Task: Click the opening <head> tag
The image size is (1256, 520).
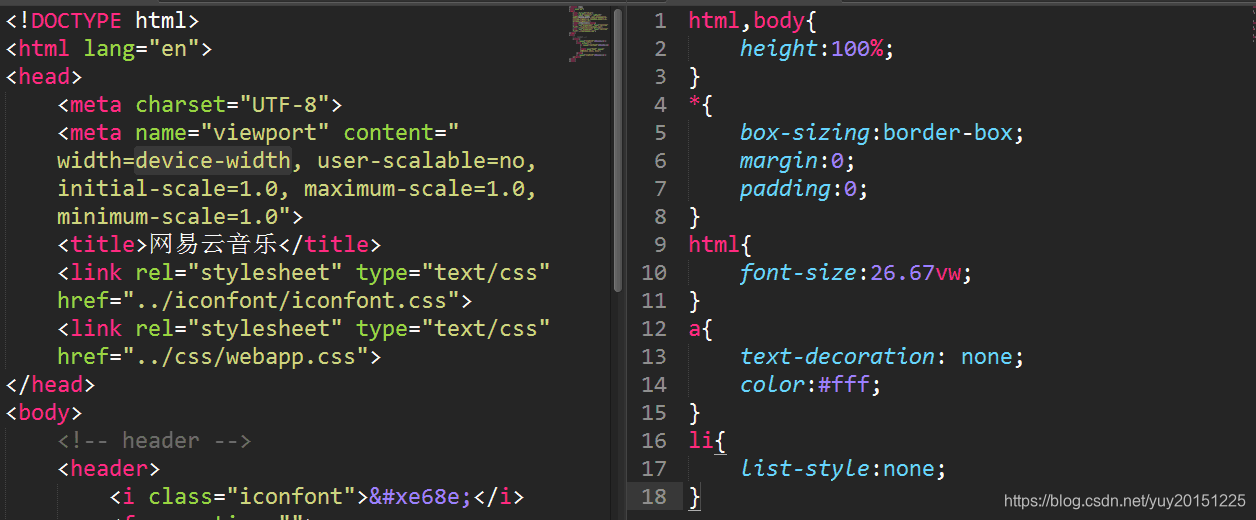Action: pos(44,76)
